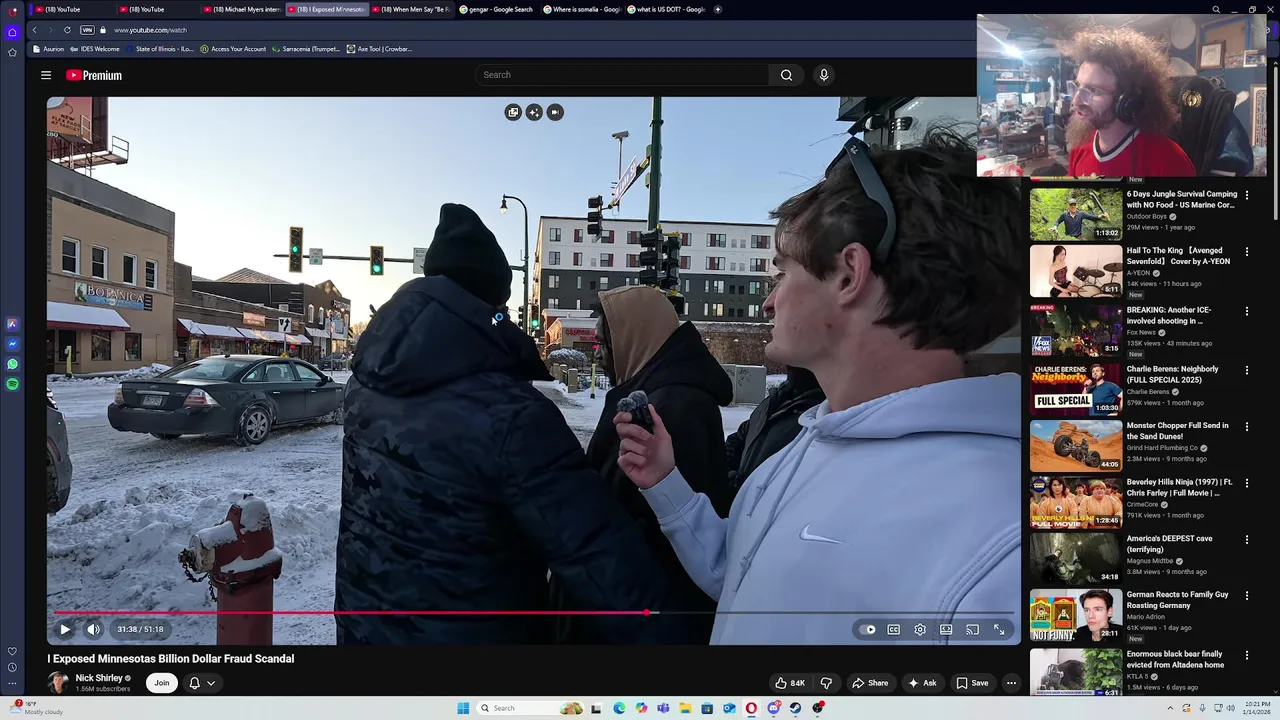The width and height of the screenshot is (1280, 720).
Task: Seek on the red video progress bar
Action: click(x=534, y=612)
